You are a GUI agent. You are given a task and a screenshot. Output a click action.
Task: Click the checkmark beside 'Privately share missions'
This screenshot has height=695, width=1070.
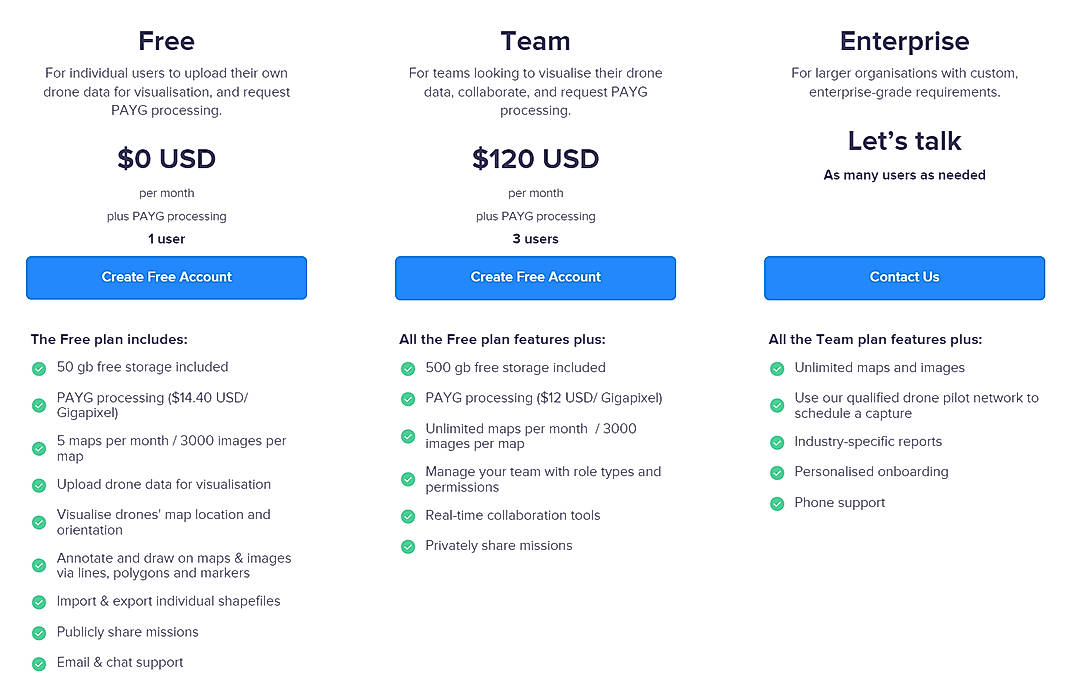(x=407, y=546)
